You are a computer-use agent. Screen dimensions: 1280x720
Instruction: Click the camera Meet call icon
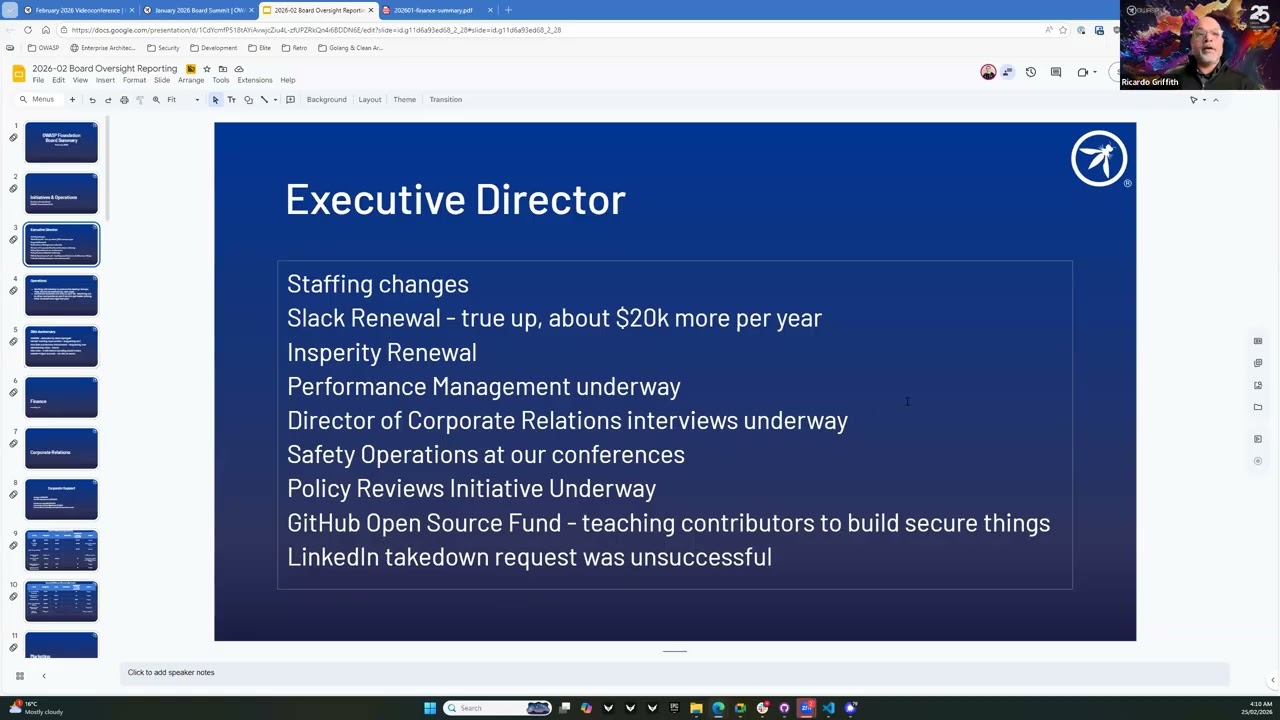(1082, 72)
